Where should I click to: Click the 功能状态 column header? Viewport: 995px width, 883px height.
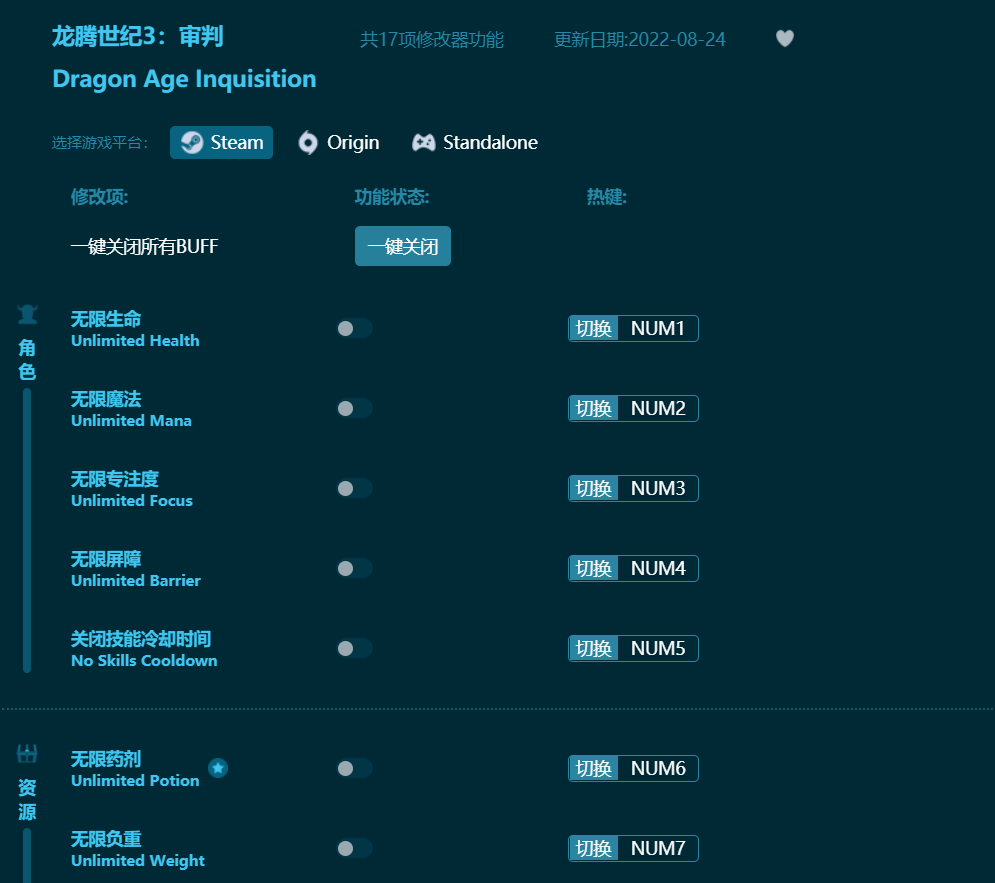click(392, 197)
